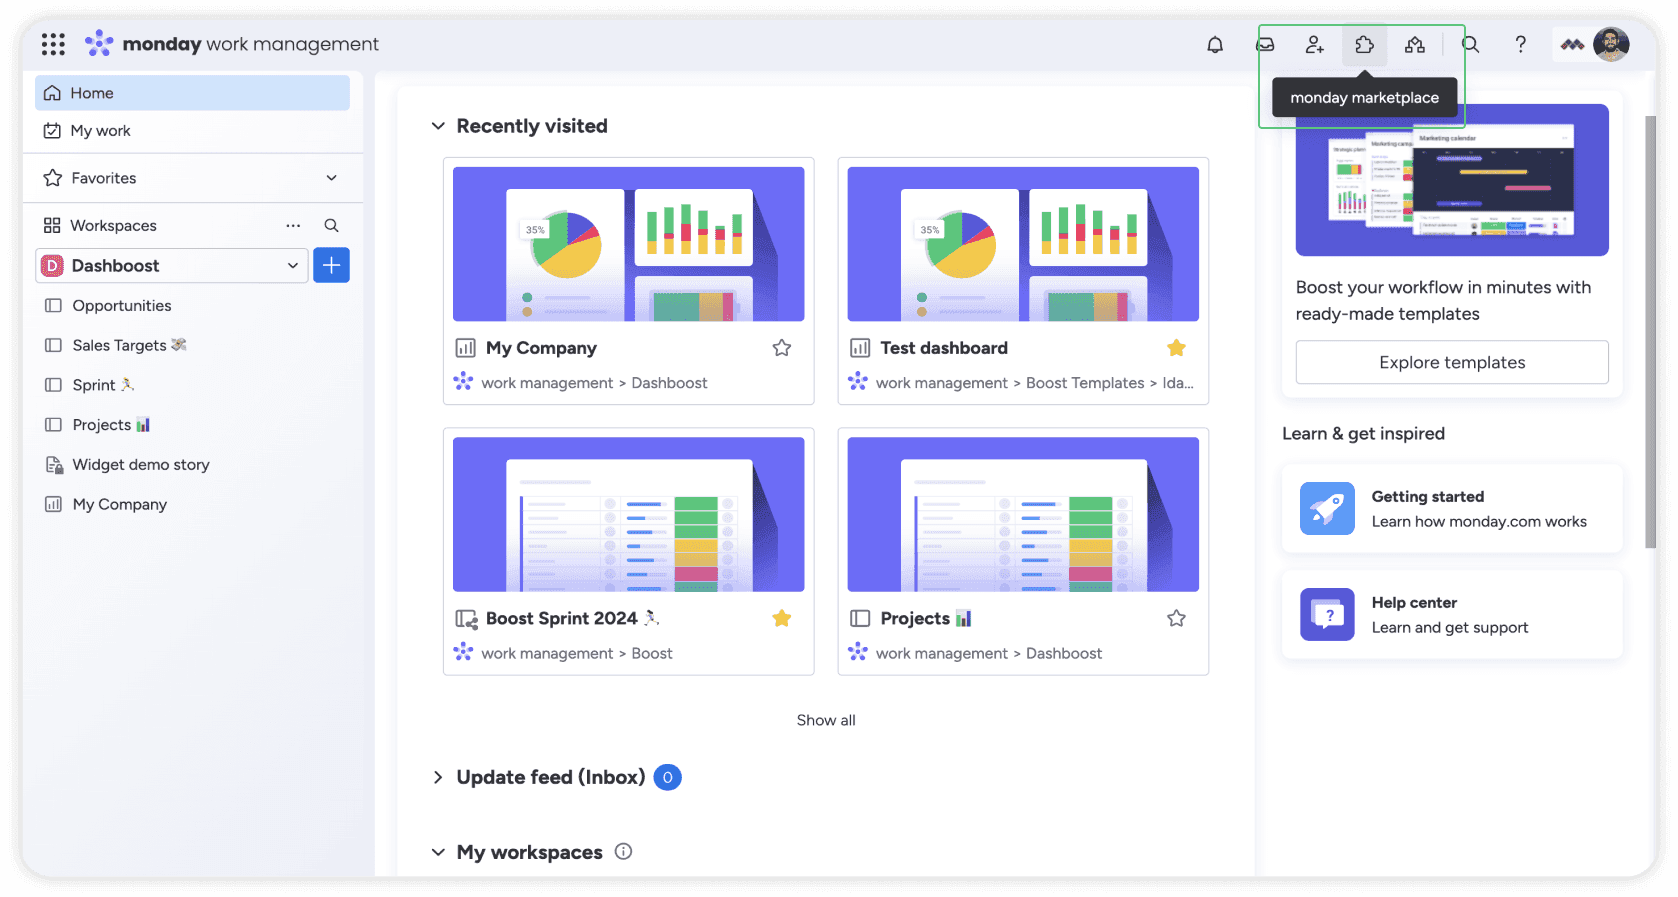Screen dimensions: 1678x897
Task: Open the inbox tray icon
Action: click(x=1265, y=44)
